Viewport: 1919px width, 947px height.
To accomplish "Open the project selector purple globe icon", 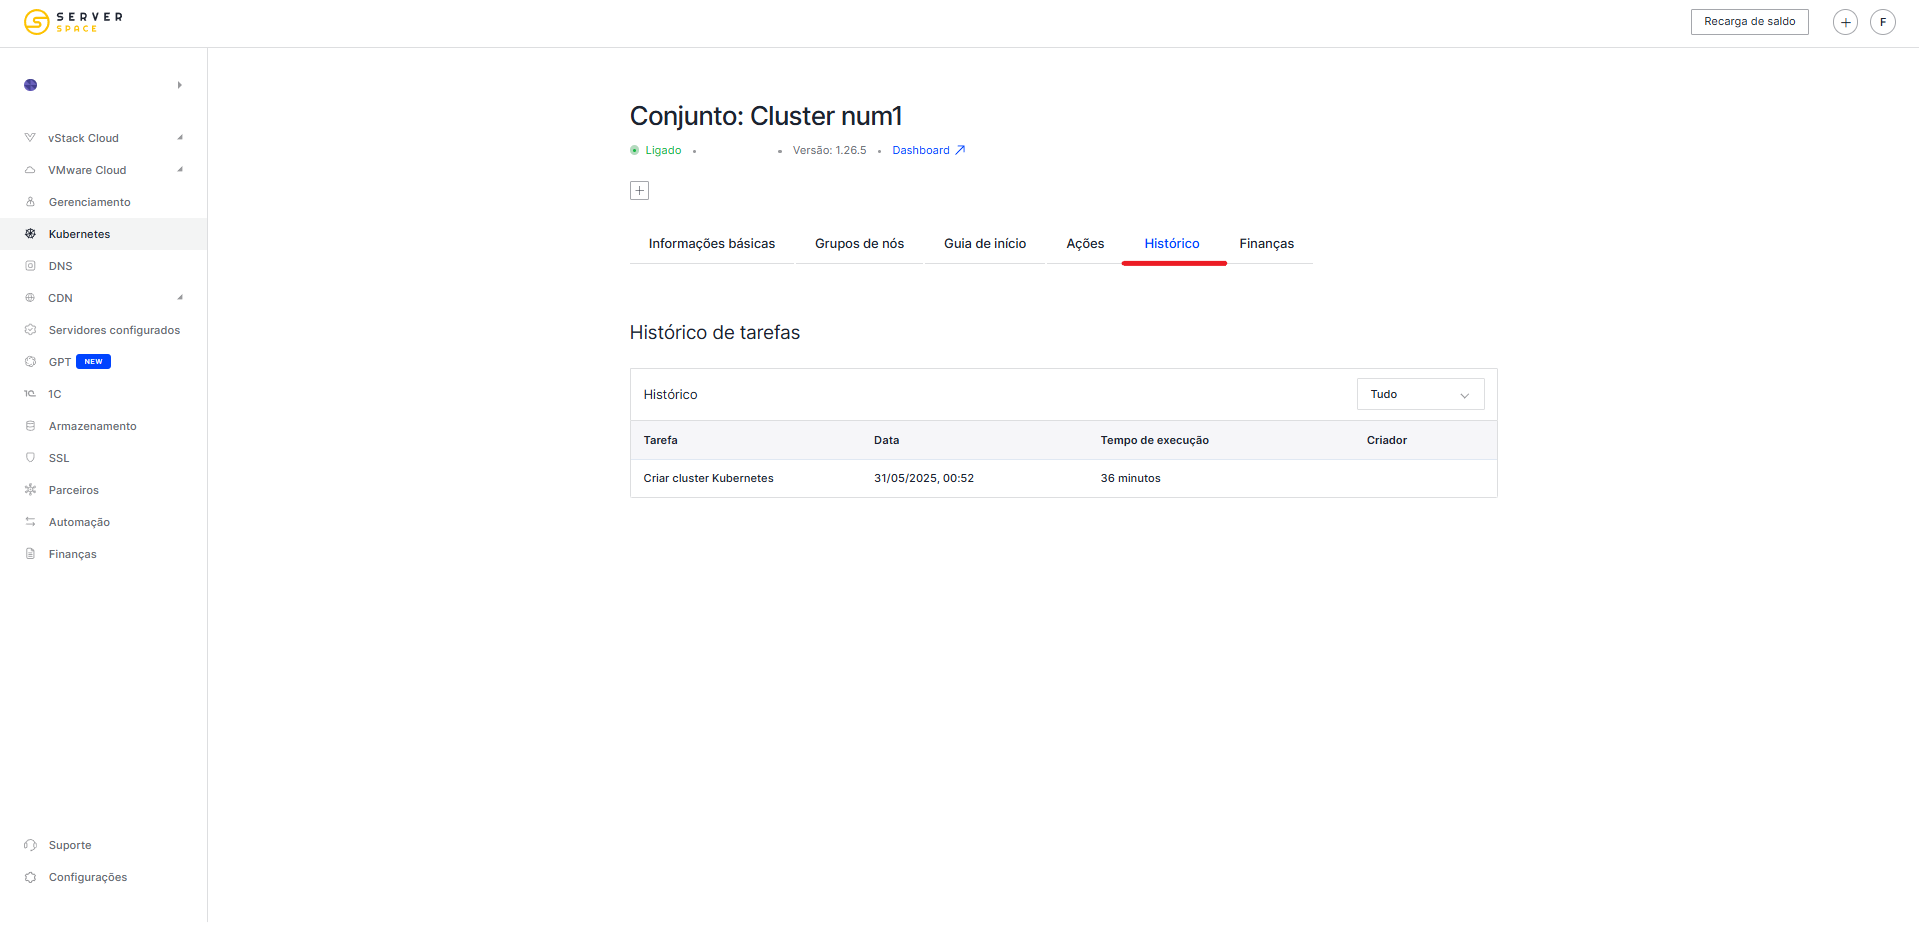I will click(31, 85).
